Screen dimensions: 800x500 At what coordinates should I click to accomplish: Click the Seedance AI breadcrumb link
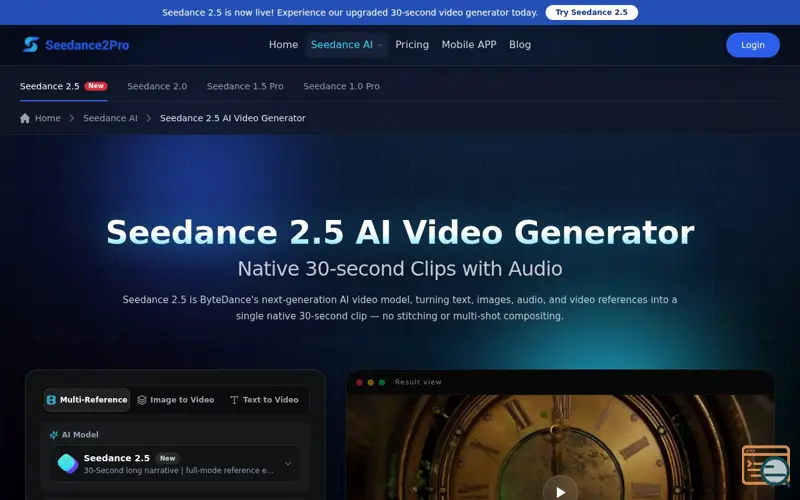tap(110, 118)
